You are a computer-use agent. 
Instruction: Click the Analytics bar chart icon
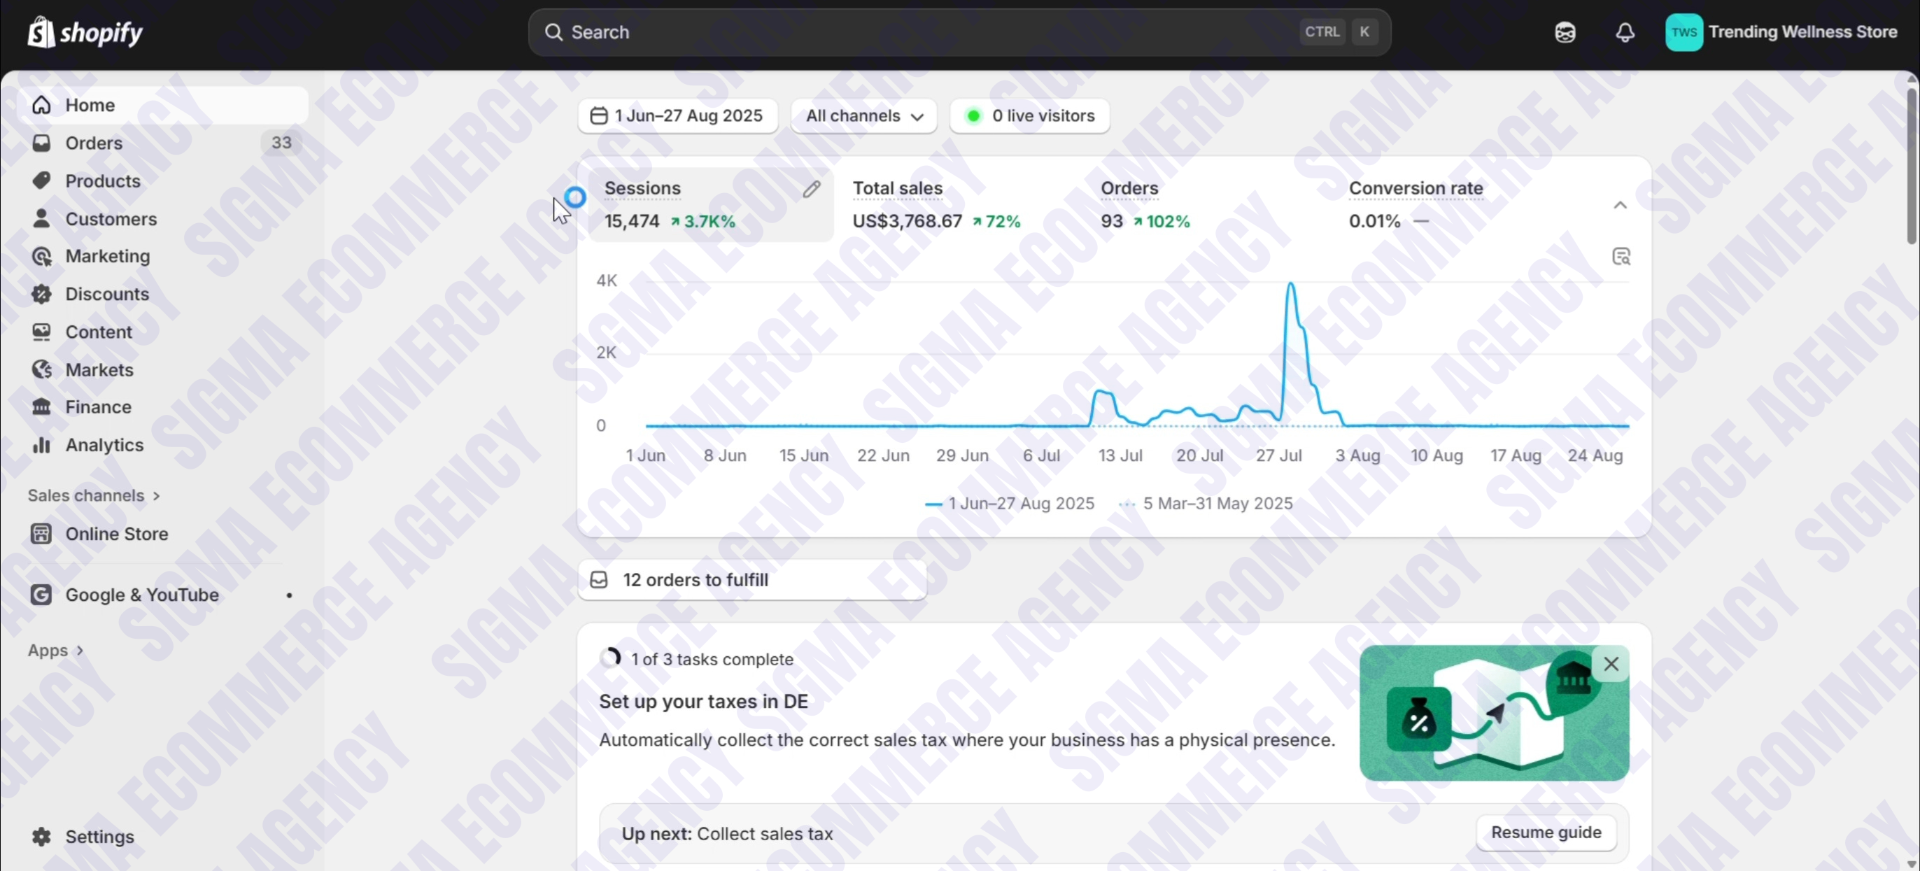pos(41,445)
